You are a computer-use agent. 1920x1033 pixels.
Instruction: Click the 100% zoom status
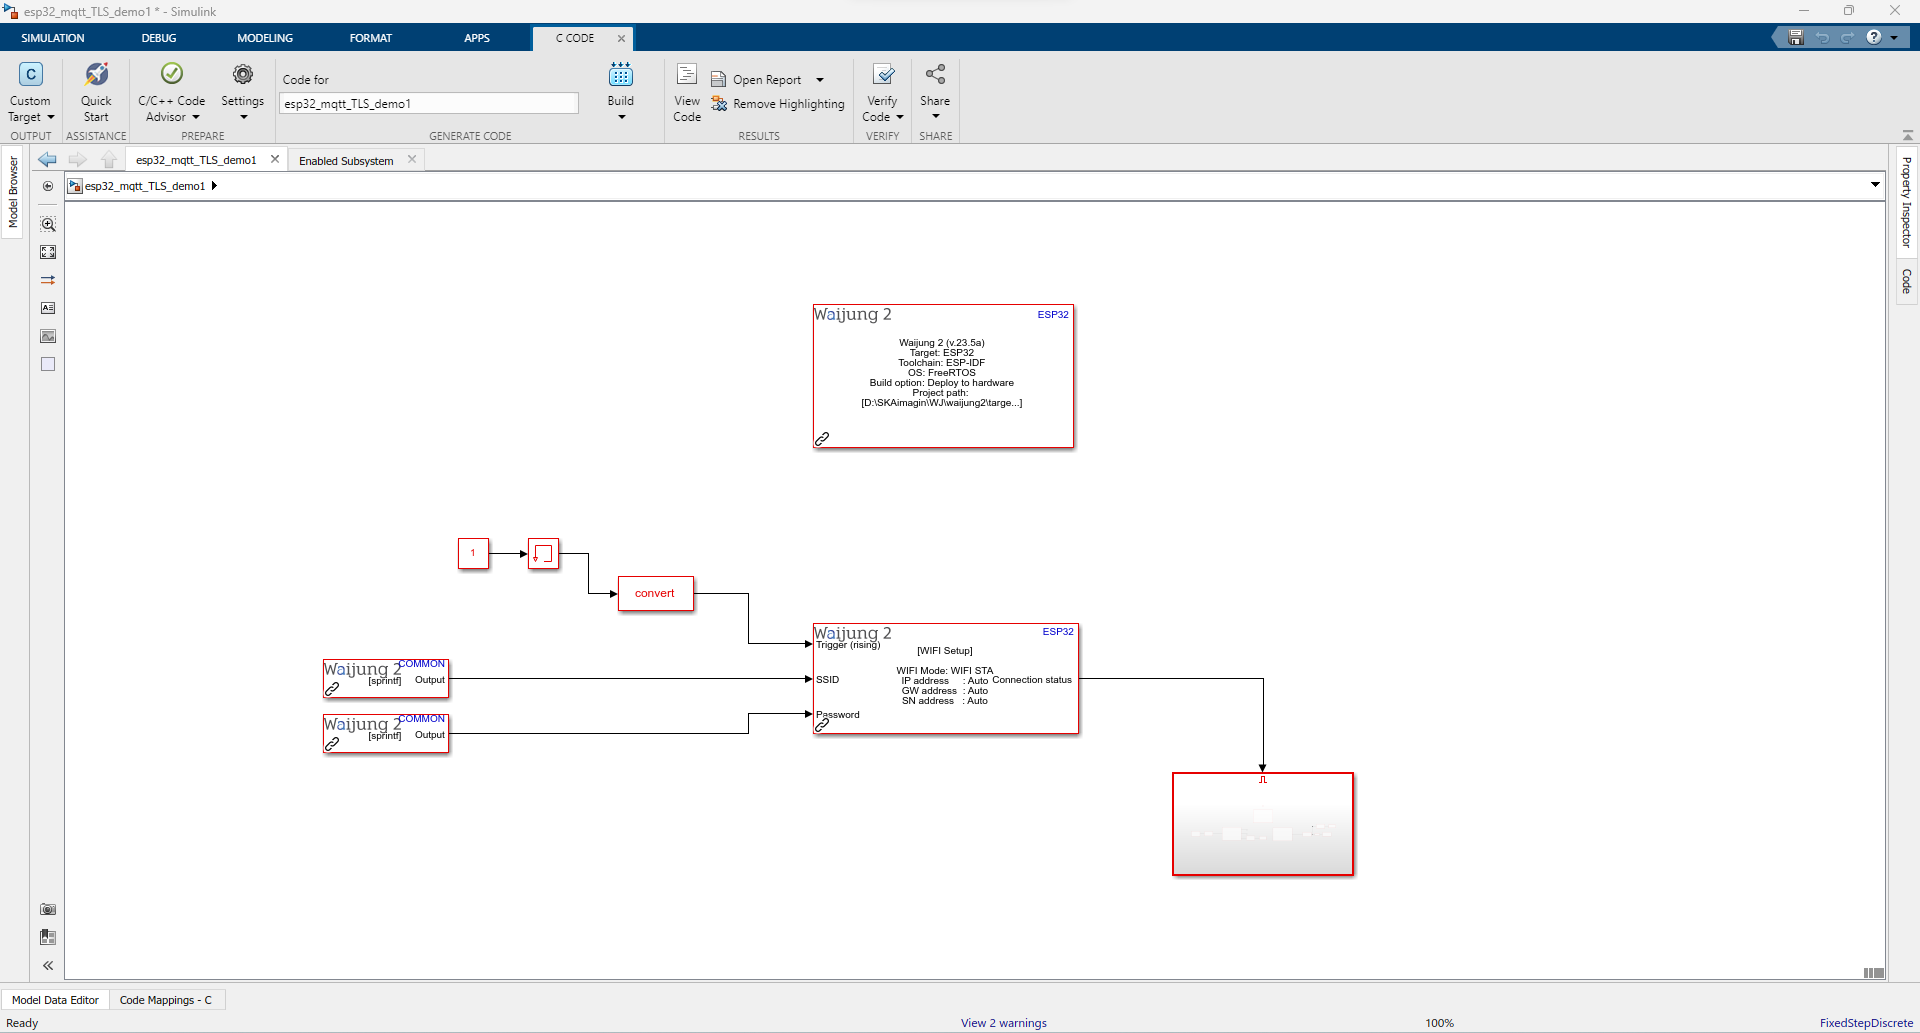pos(1439,1023)
